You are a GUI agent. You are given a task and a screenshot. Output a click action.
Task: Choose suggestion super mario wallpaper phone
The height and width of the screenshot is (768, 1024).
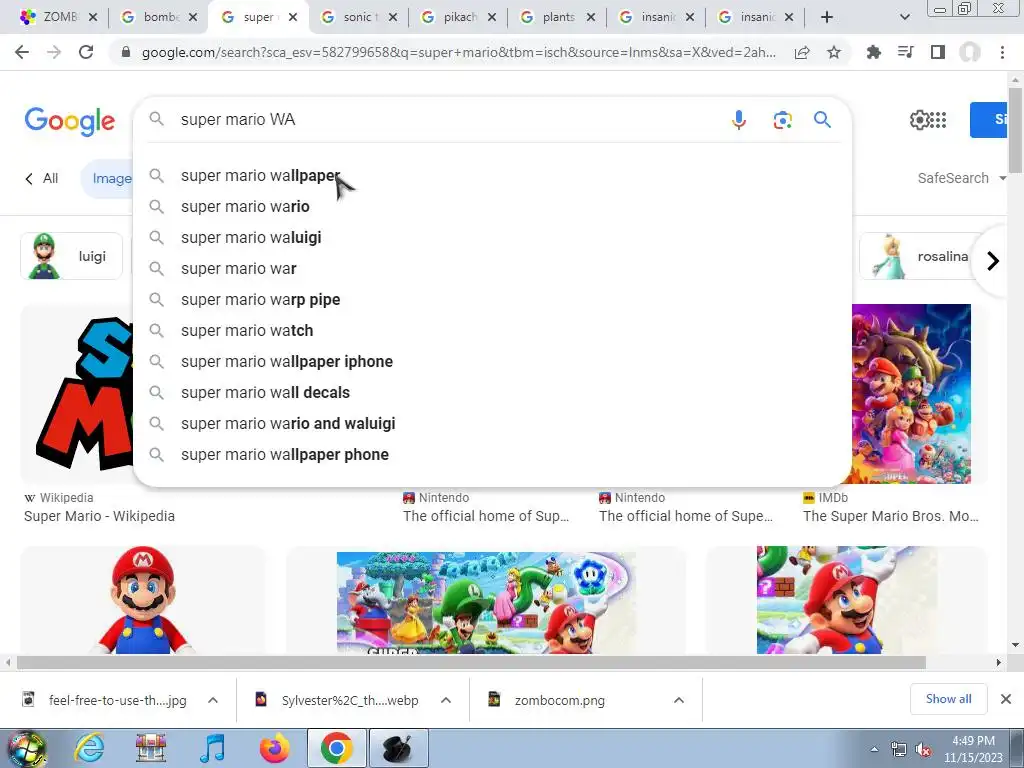(492, 455)
